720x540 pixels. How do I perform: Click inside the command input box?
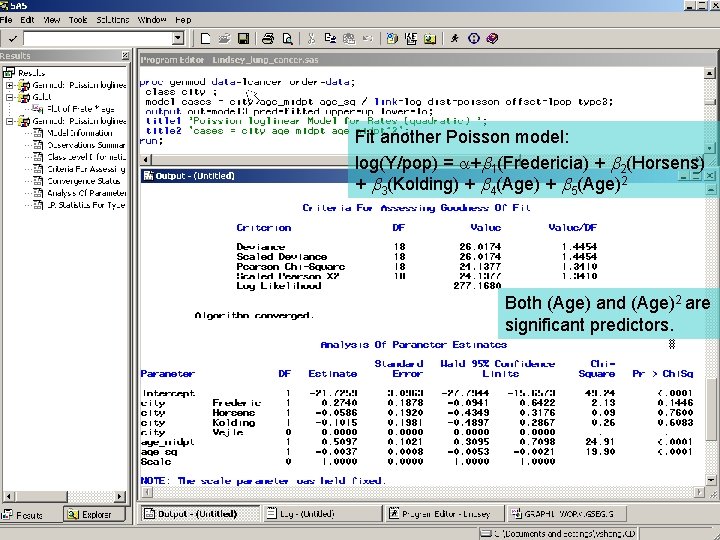click(x=98, y=38)
